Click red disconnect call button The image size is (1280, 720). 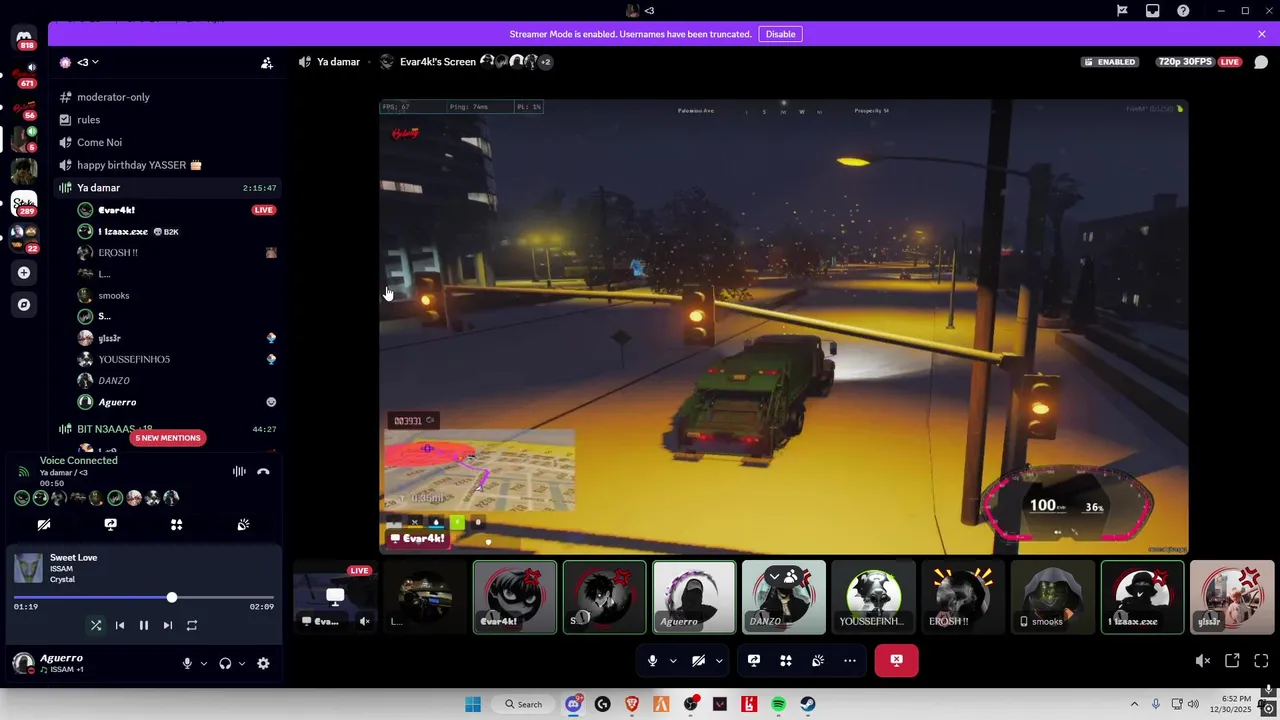coord(896,660)
